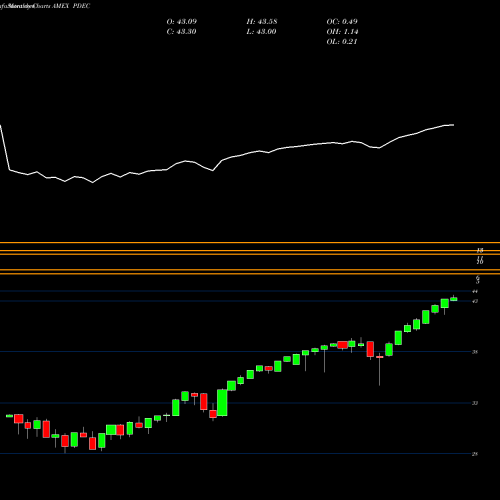
Task: Click the close price text 'C: 43.30'
Action: 181,32
